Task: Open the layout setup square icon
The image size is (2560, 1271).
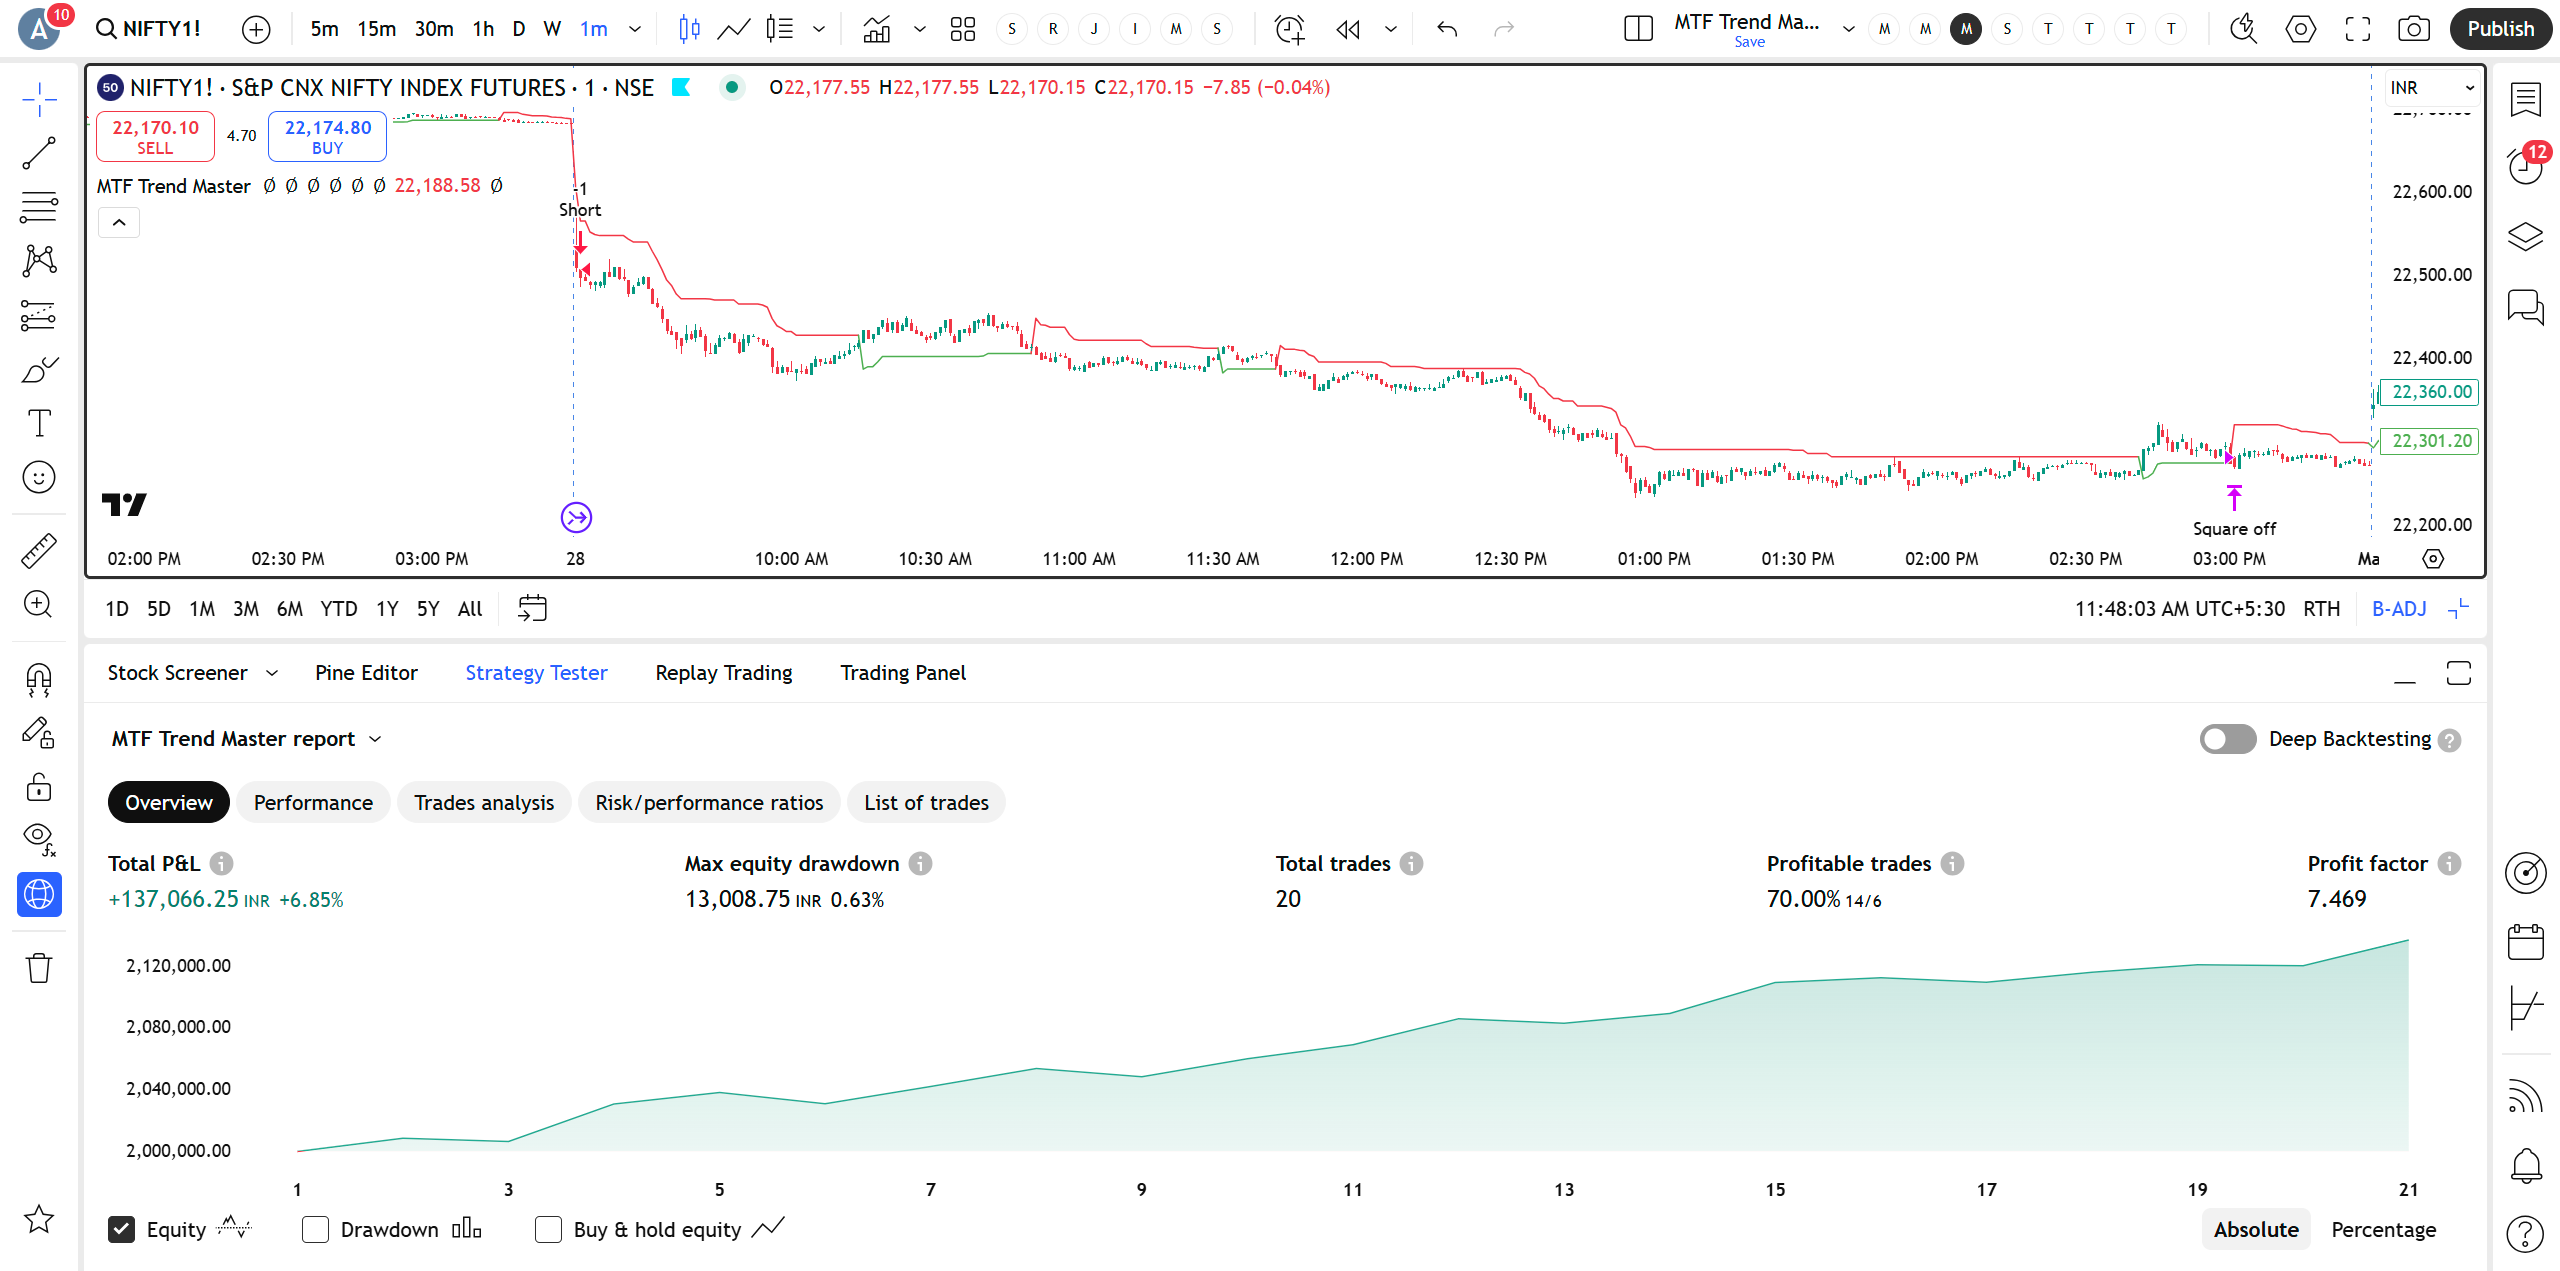Action: click(x=1639, y=29)
